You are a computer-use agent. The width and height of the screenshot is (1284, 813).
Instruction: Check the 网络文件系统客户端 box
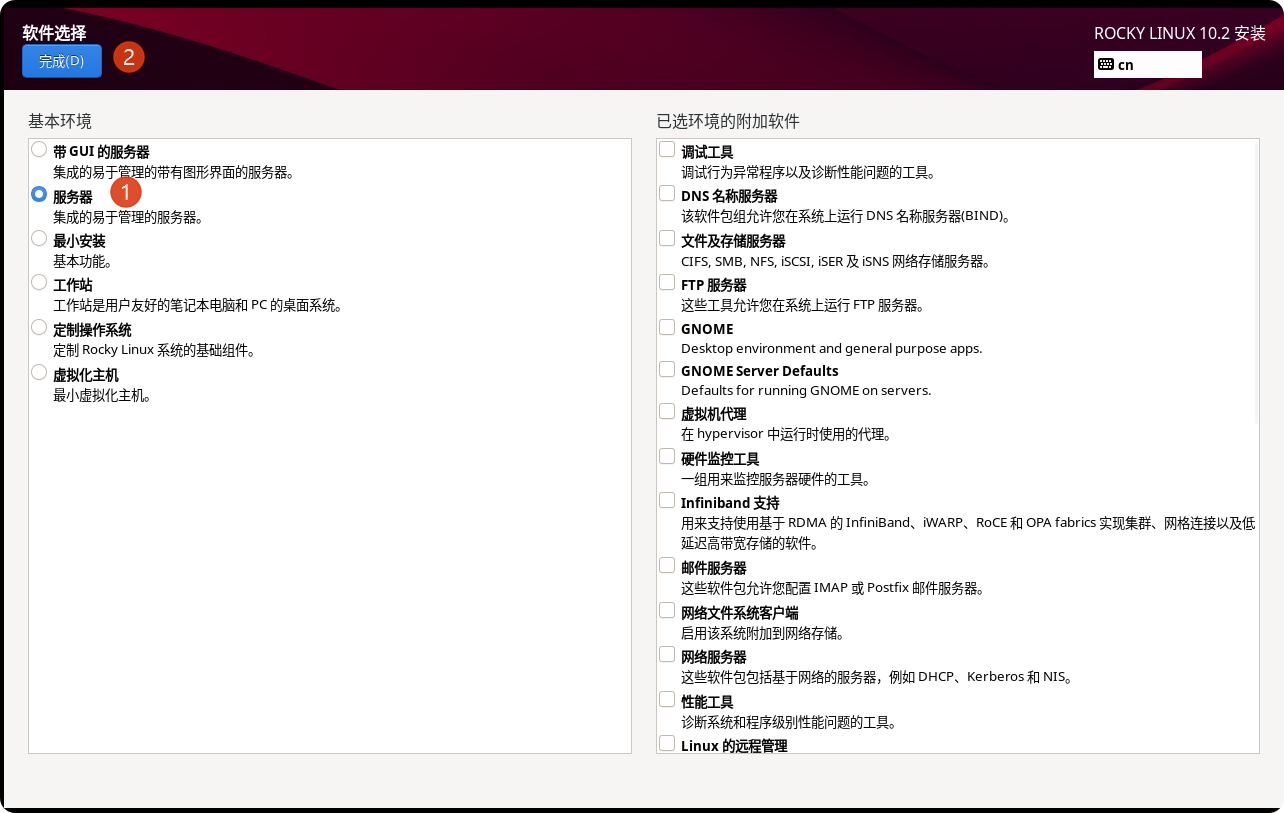(667, 610)
